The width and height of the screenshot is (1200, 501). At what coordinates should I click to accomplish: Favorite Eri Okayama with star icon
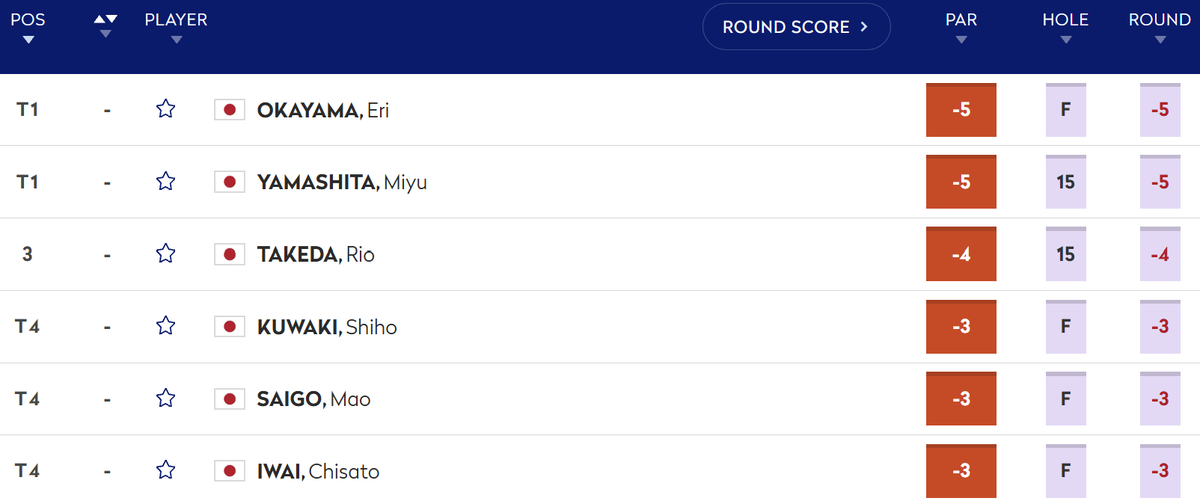166,110
